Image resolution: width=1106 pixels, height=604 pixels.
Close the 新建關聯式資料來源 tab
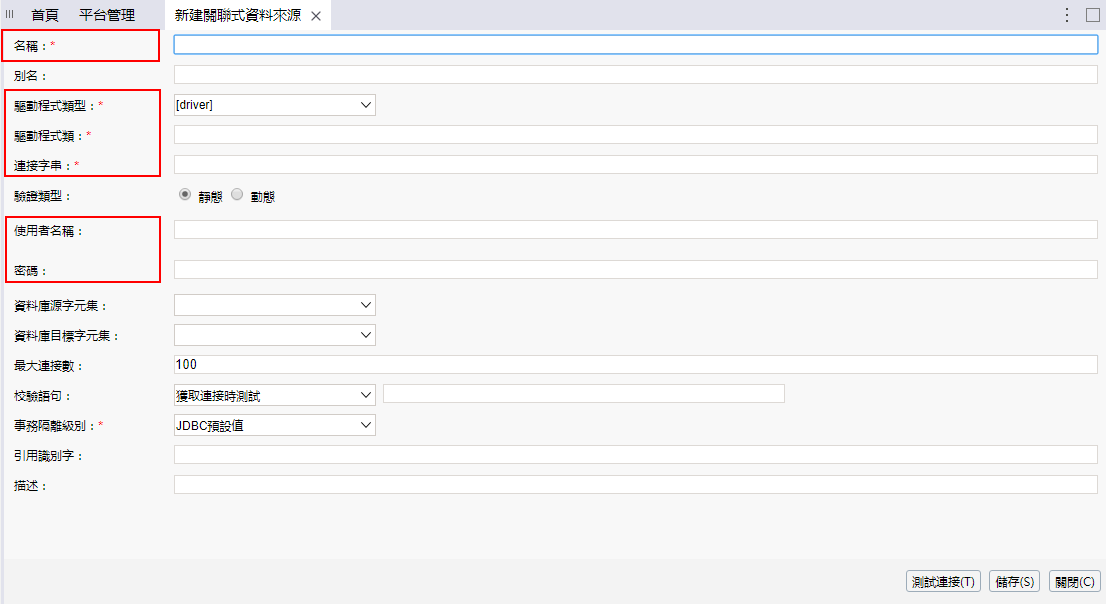coord(316,16)
